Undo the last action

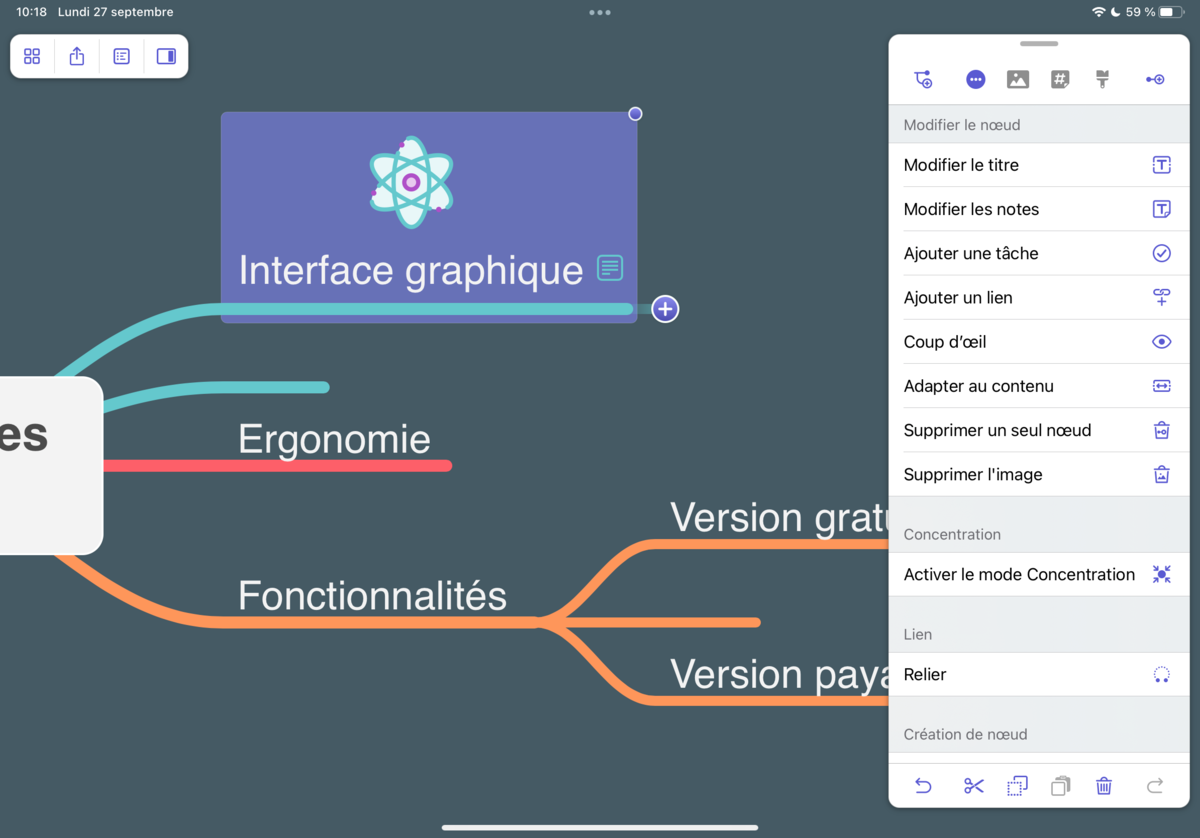tap(923, 786)
